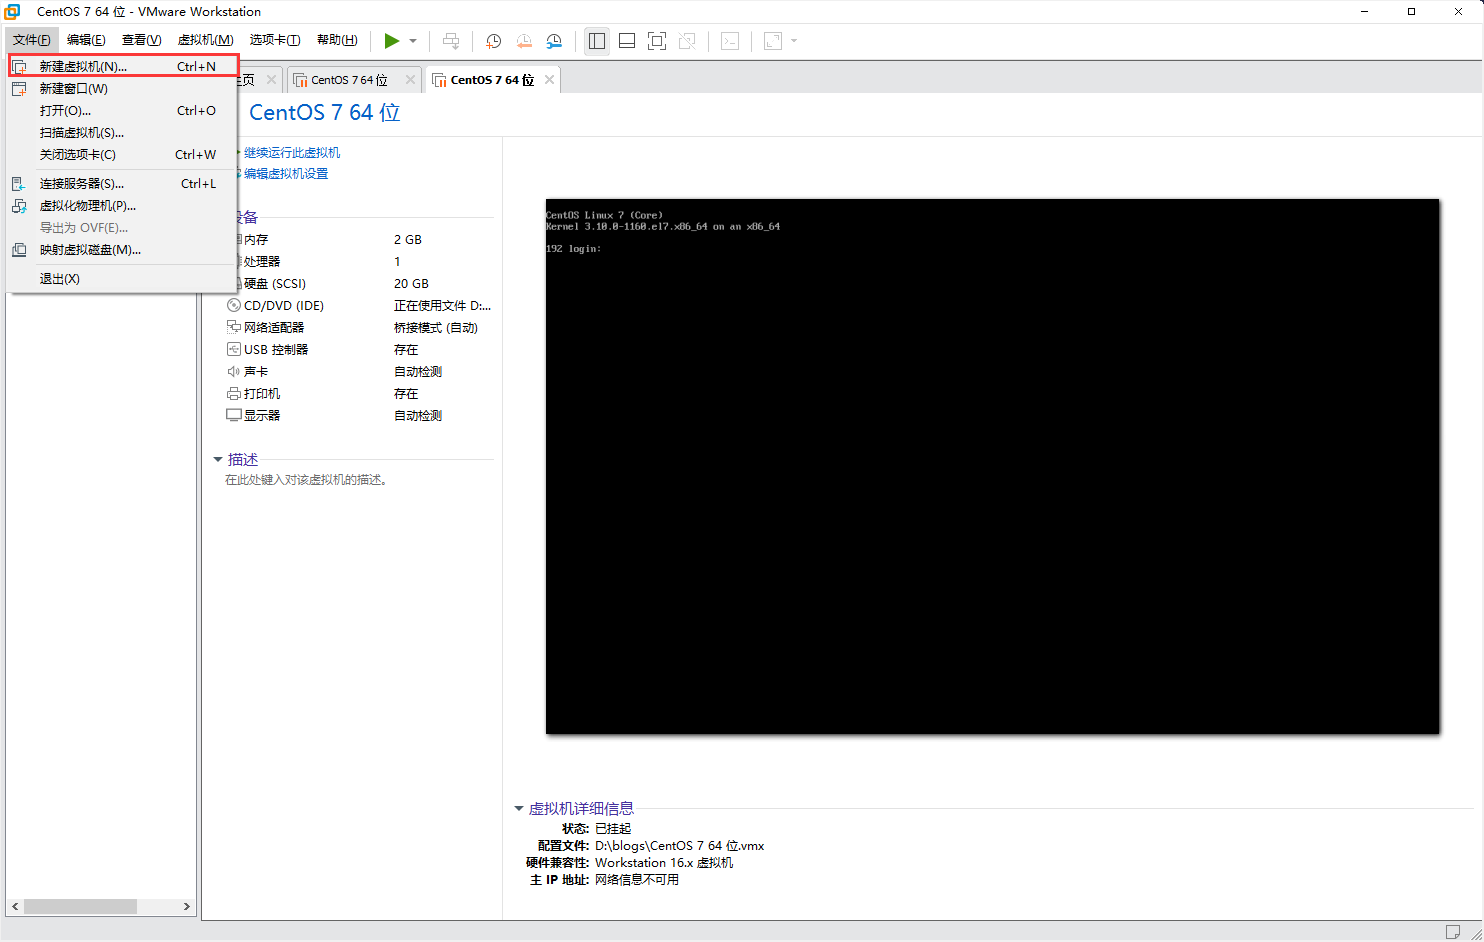Collapse the 虚拟机详细信息 section
The image size is (1484, 942).
(519, 808)
